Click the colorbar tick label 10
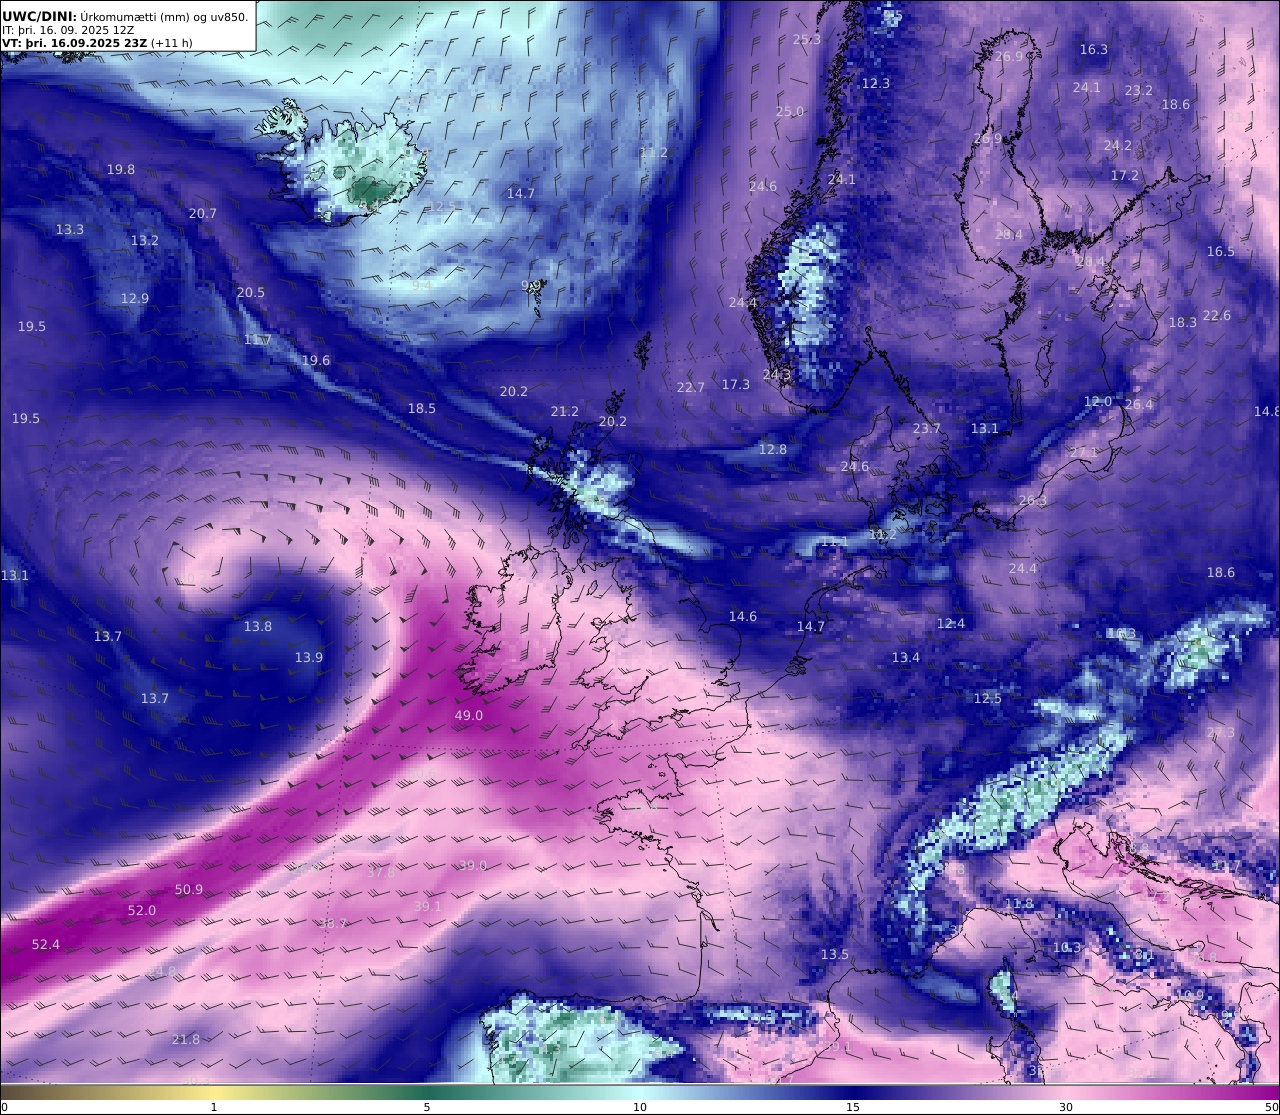Image resolution: width=1280 pixels, height=1115 pixels. pyautogui.click(x=640, y=1107)
